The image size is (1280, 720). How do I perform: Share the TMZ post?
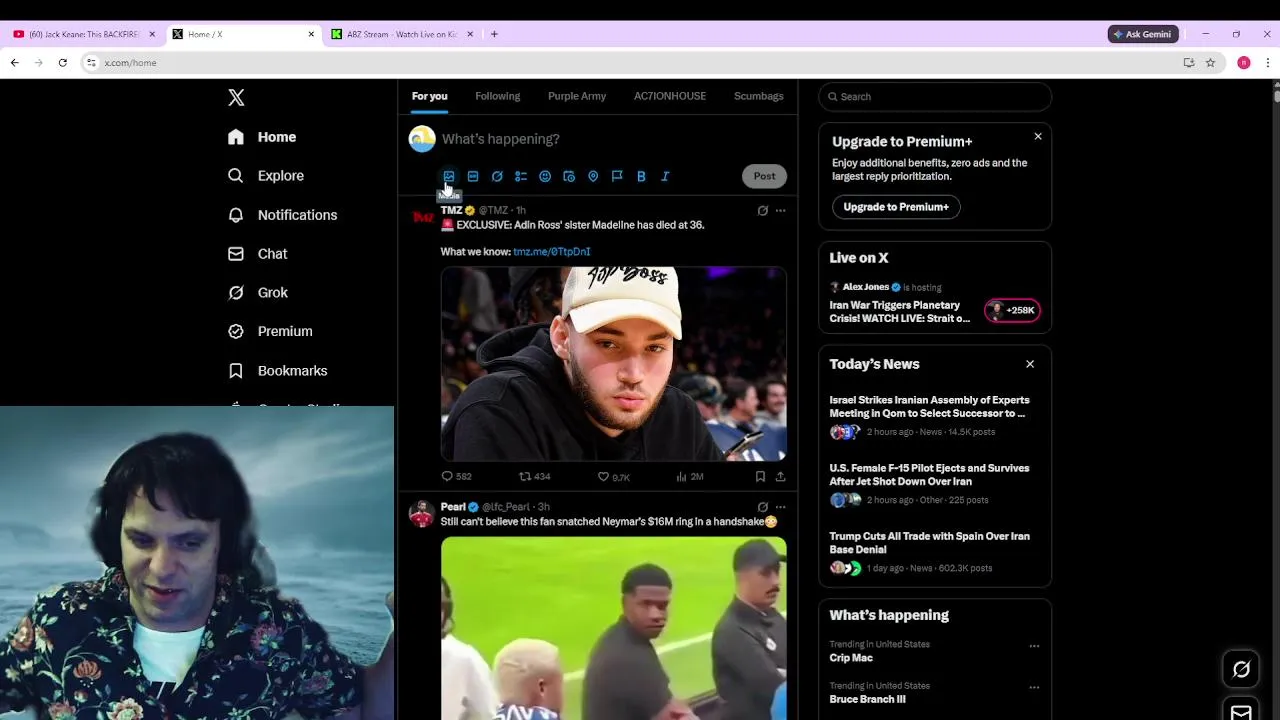tap(780, 477)
